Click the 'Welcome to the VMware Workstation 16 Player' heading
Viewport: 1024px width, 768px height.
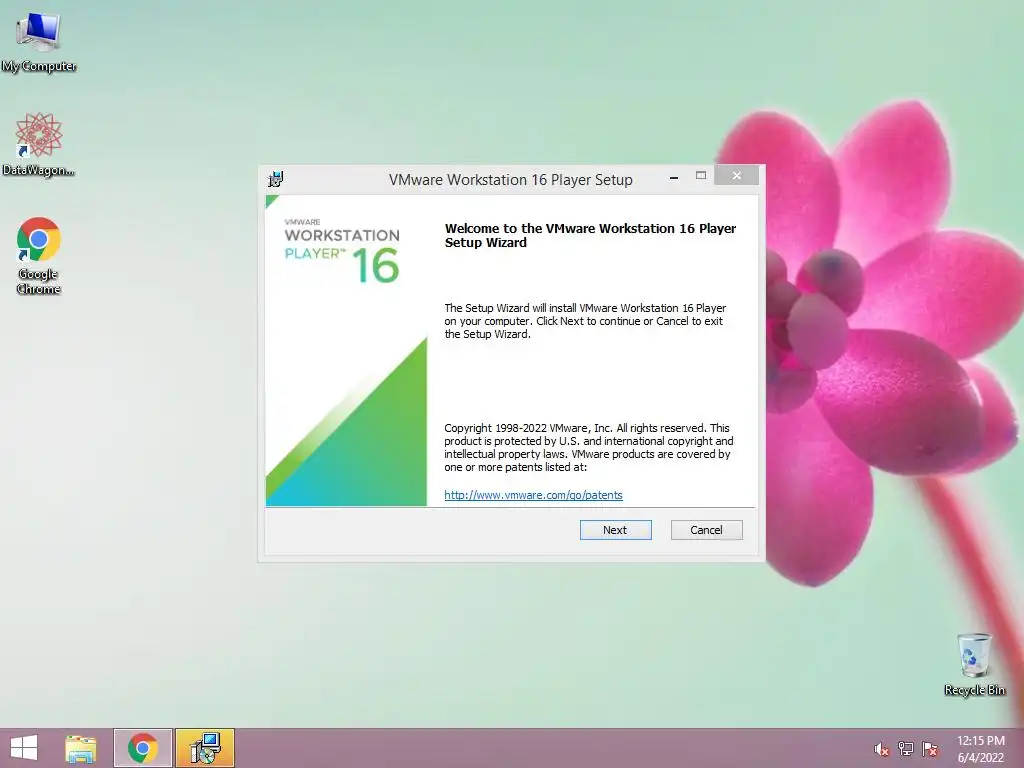click(590, 235)
